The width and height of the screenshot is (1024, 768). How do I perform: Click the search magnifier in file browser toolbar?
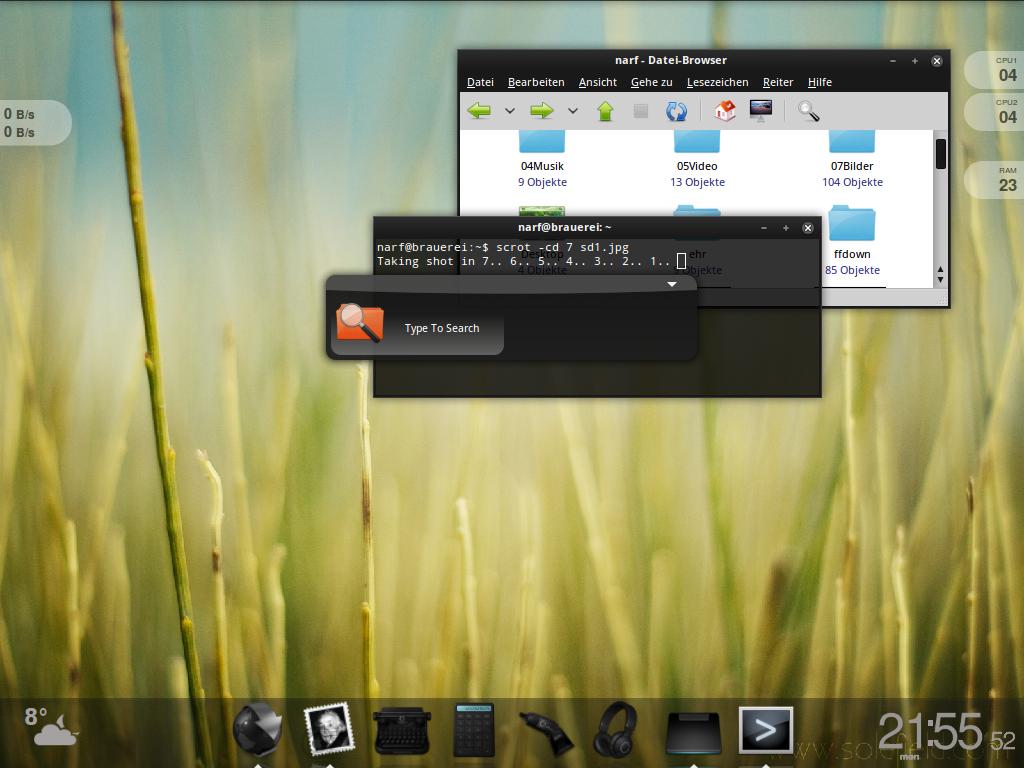pyautogui.click(x=808, y=111)
